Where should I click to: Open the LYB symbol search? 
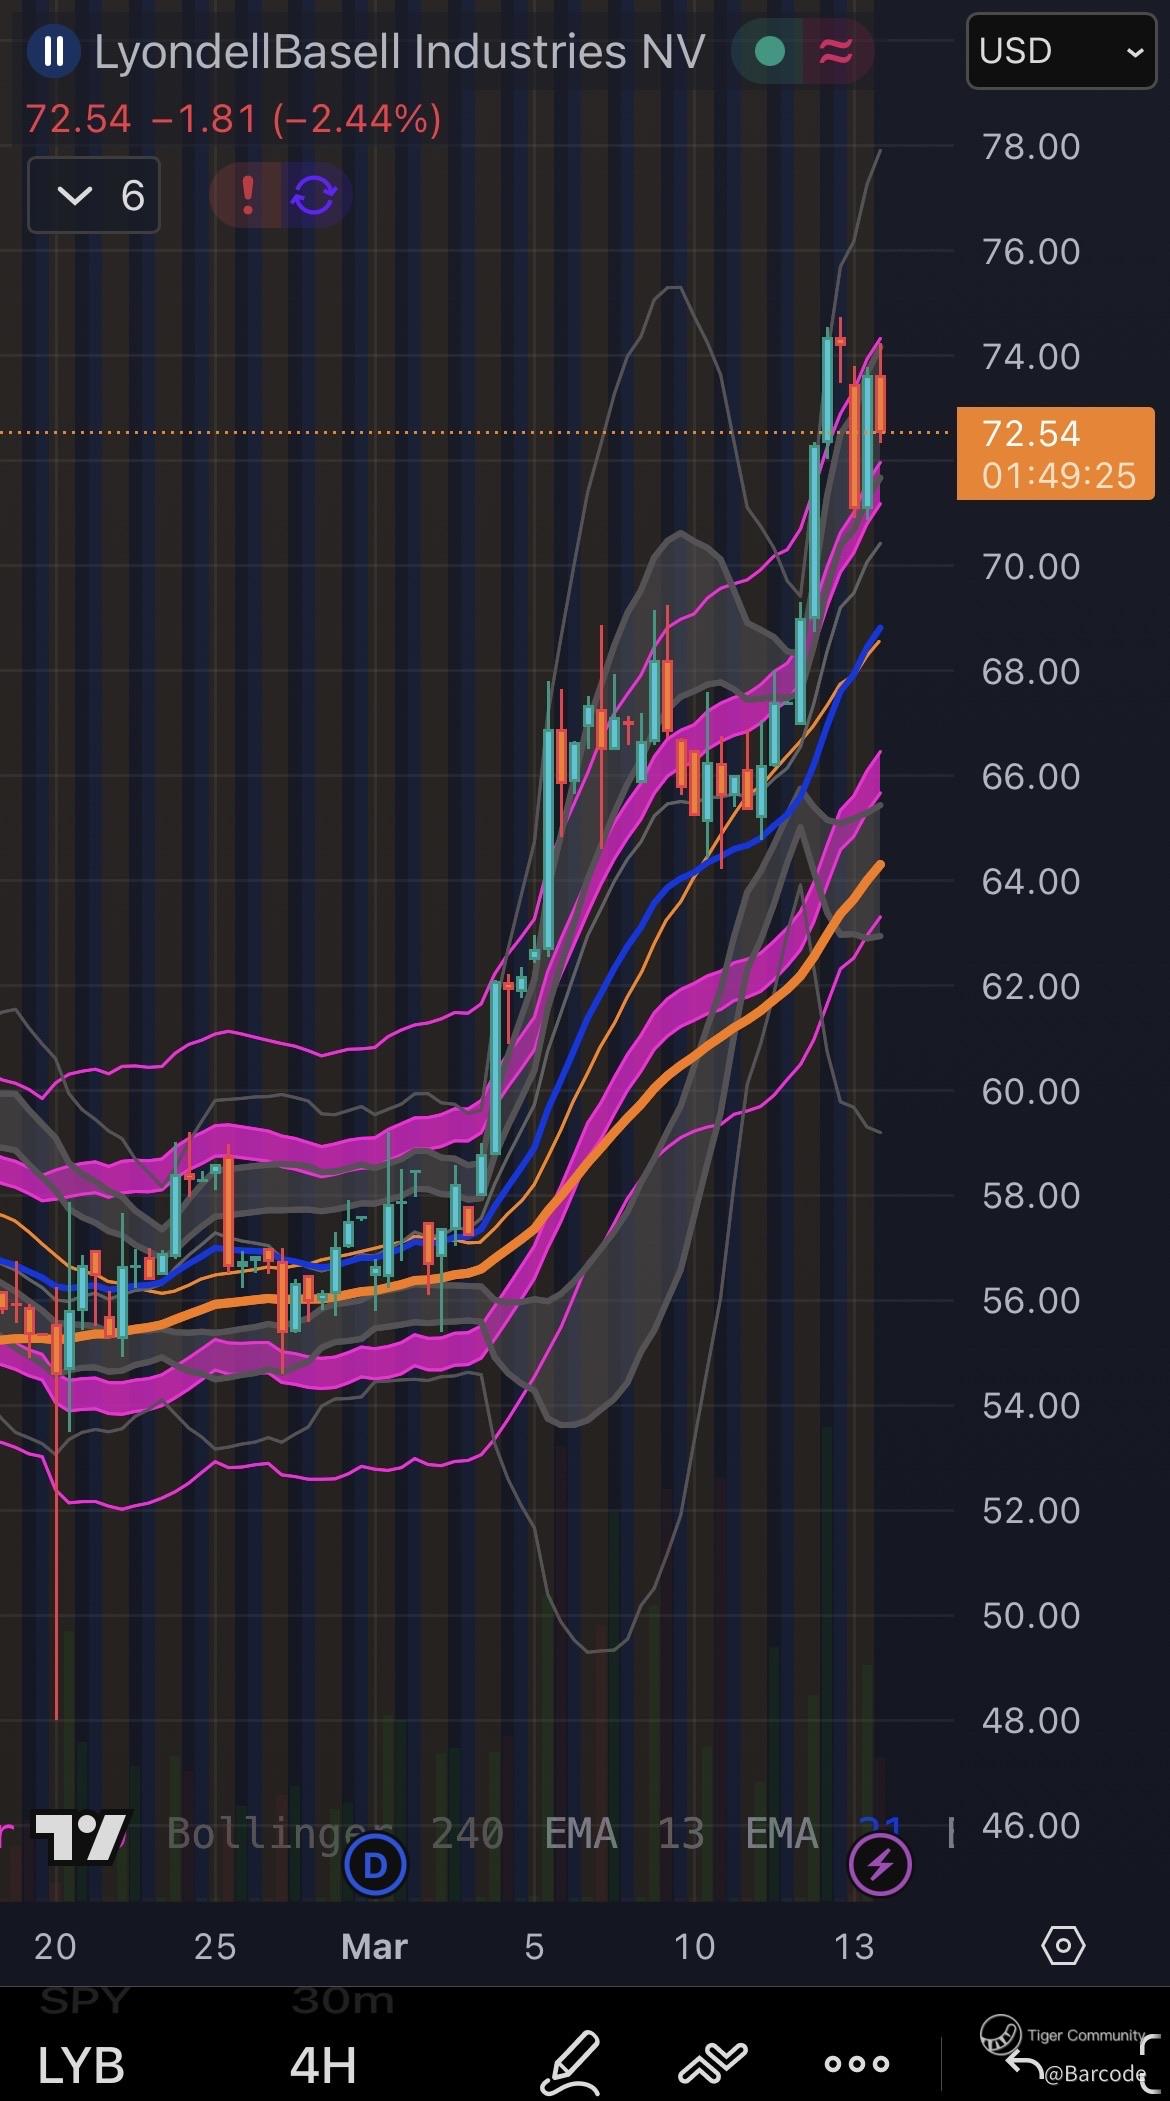pyautogui.click(x=81, y=2064)
